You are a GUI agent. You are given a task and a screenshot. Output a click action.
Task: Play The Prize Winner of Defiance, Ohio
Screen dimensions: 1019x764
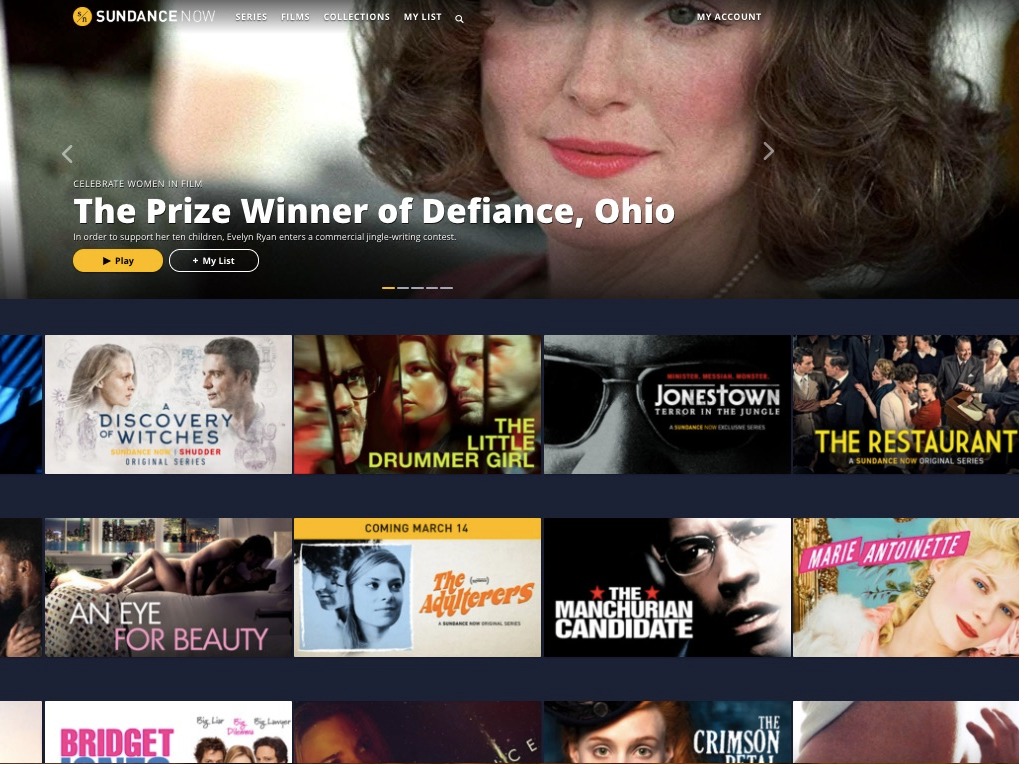pyautogui.click(x=118, y=261)
